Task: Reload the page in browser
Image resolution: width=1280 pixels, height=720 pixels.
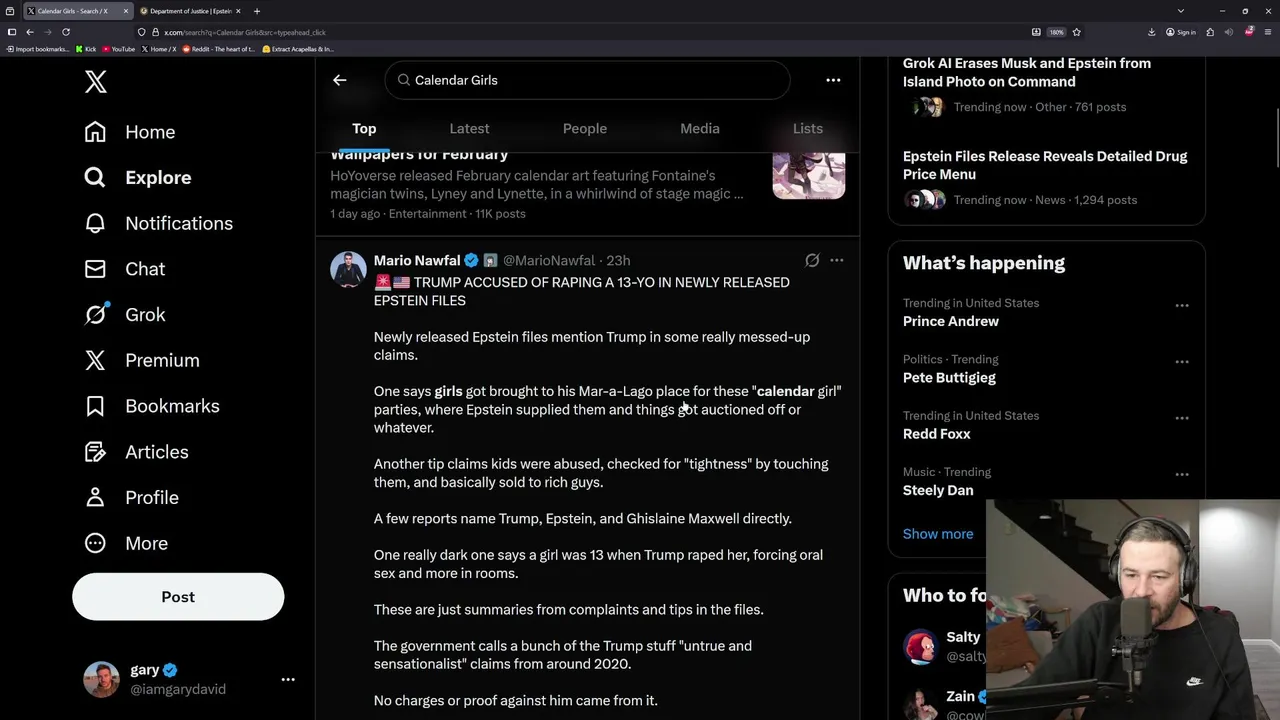Action: tap(66, 32)
